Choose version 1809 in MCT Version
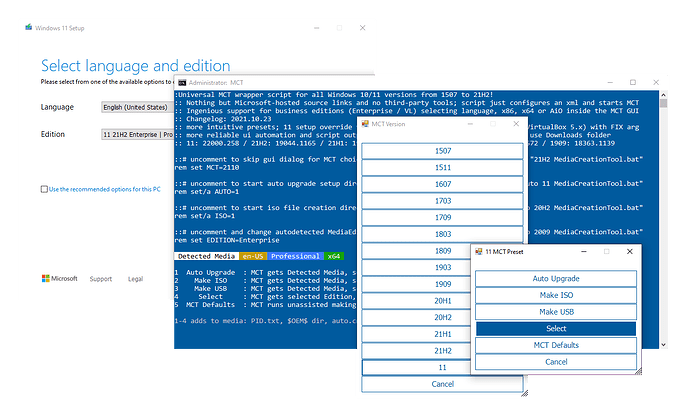 pos(416,250)
